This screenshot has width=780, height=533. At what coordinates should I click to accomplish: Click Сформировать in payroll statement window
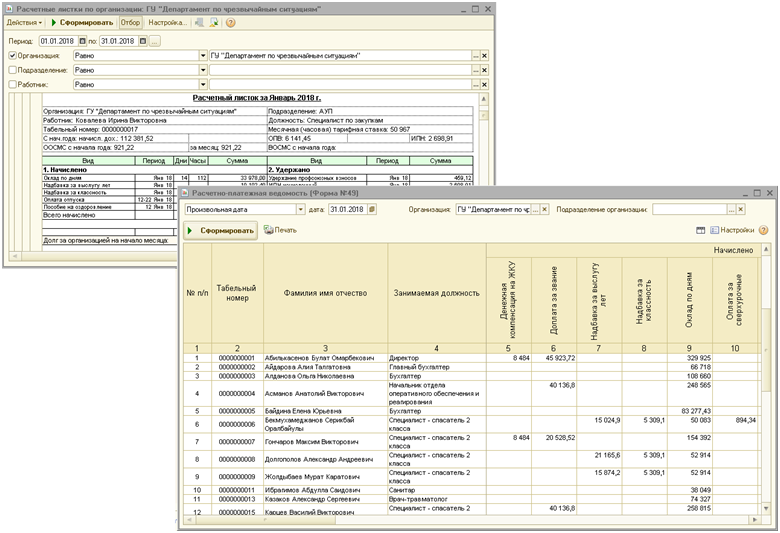[220, 230]
